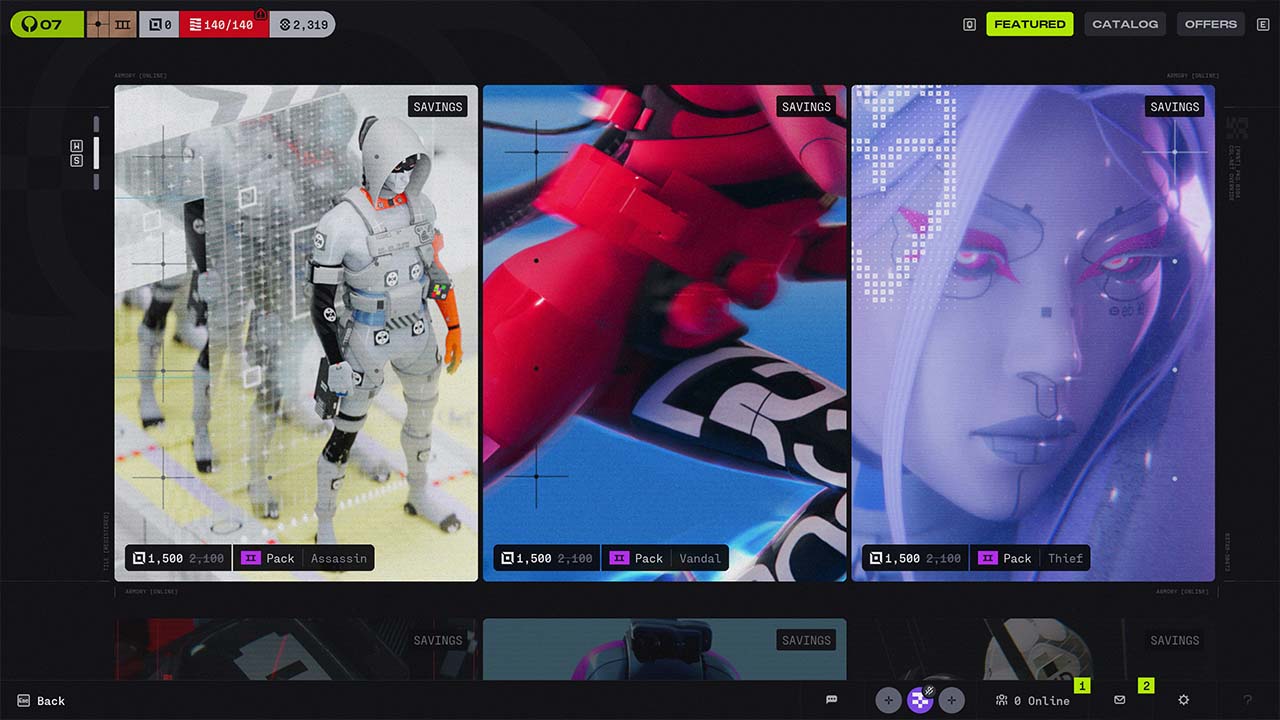Open the Thief pack card
This screenshot has height=720, width=1280.
pos(1033,332)
